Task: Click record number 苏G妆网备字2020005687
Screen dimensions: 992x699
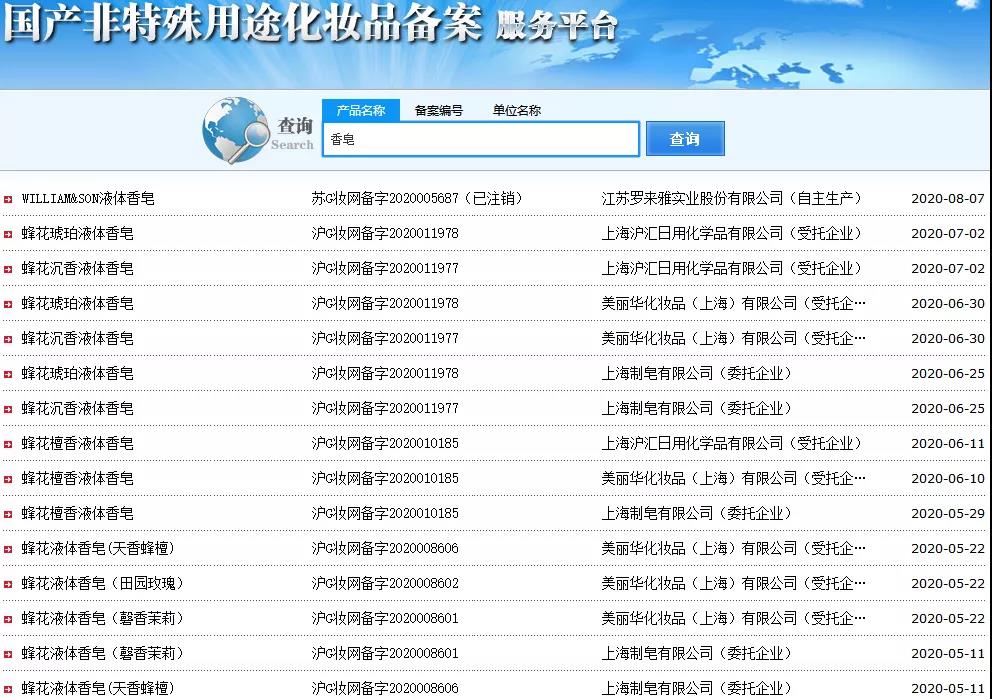Action: point(385,199)
